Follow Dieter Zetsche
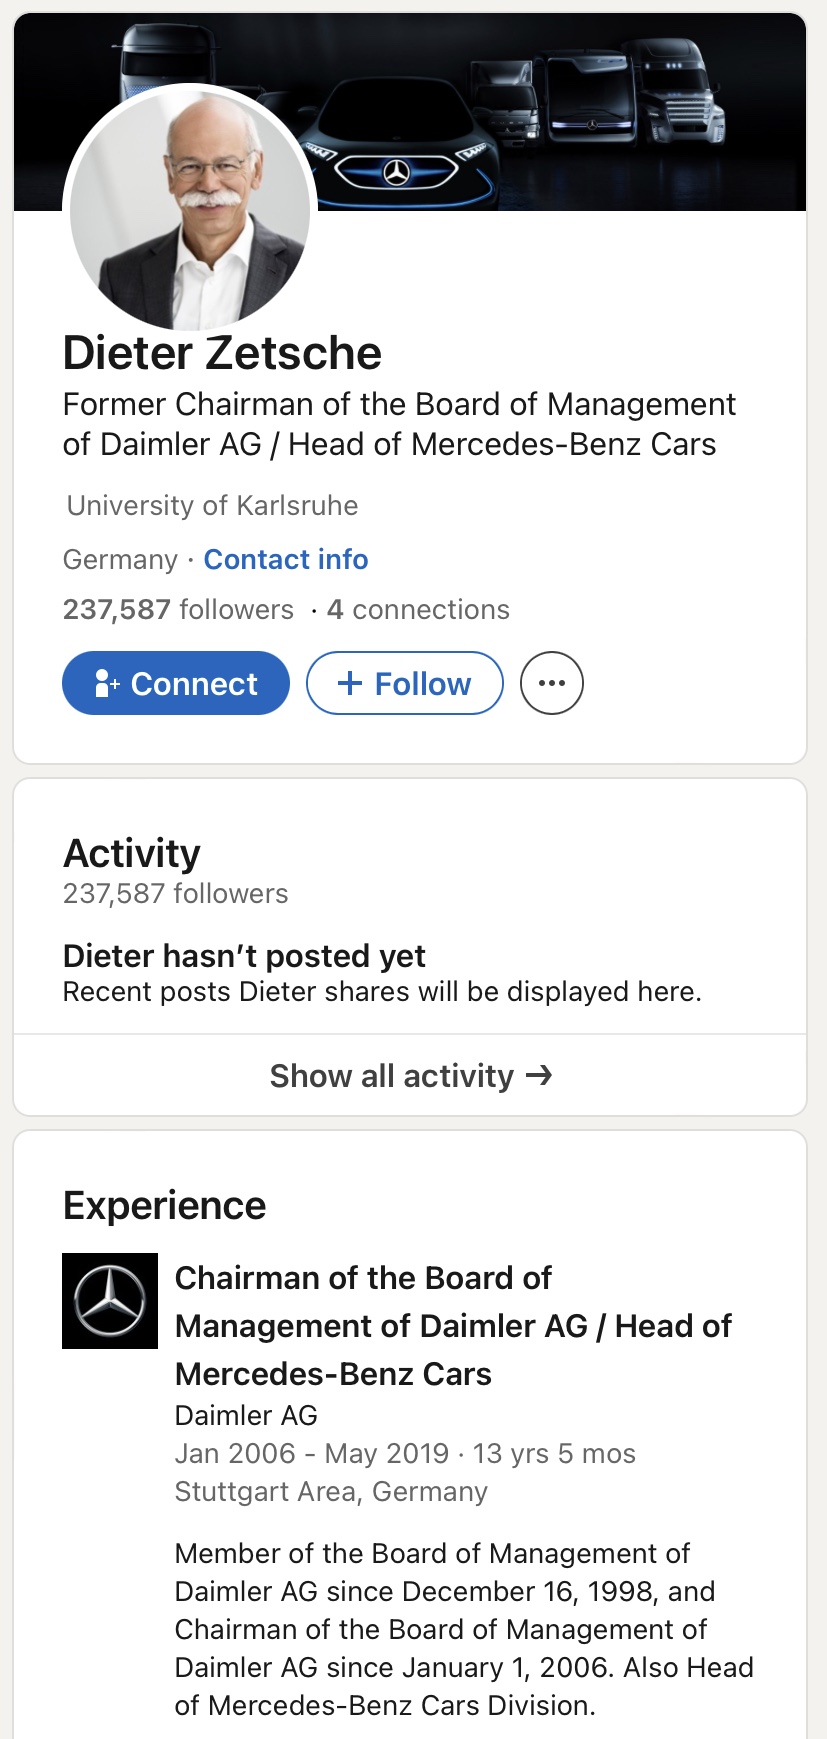This screenshot has width=827, height=1739. pyautogui.click(x=404, y=683)
